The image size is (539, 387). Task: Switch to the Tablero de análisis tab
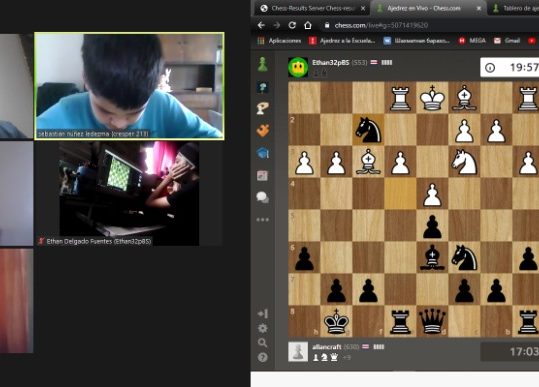515,8
